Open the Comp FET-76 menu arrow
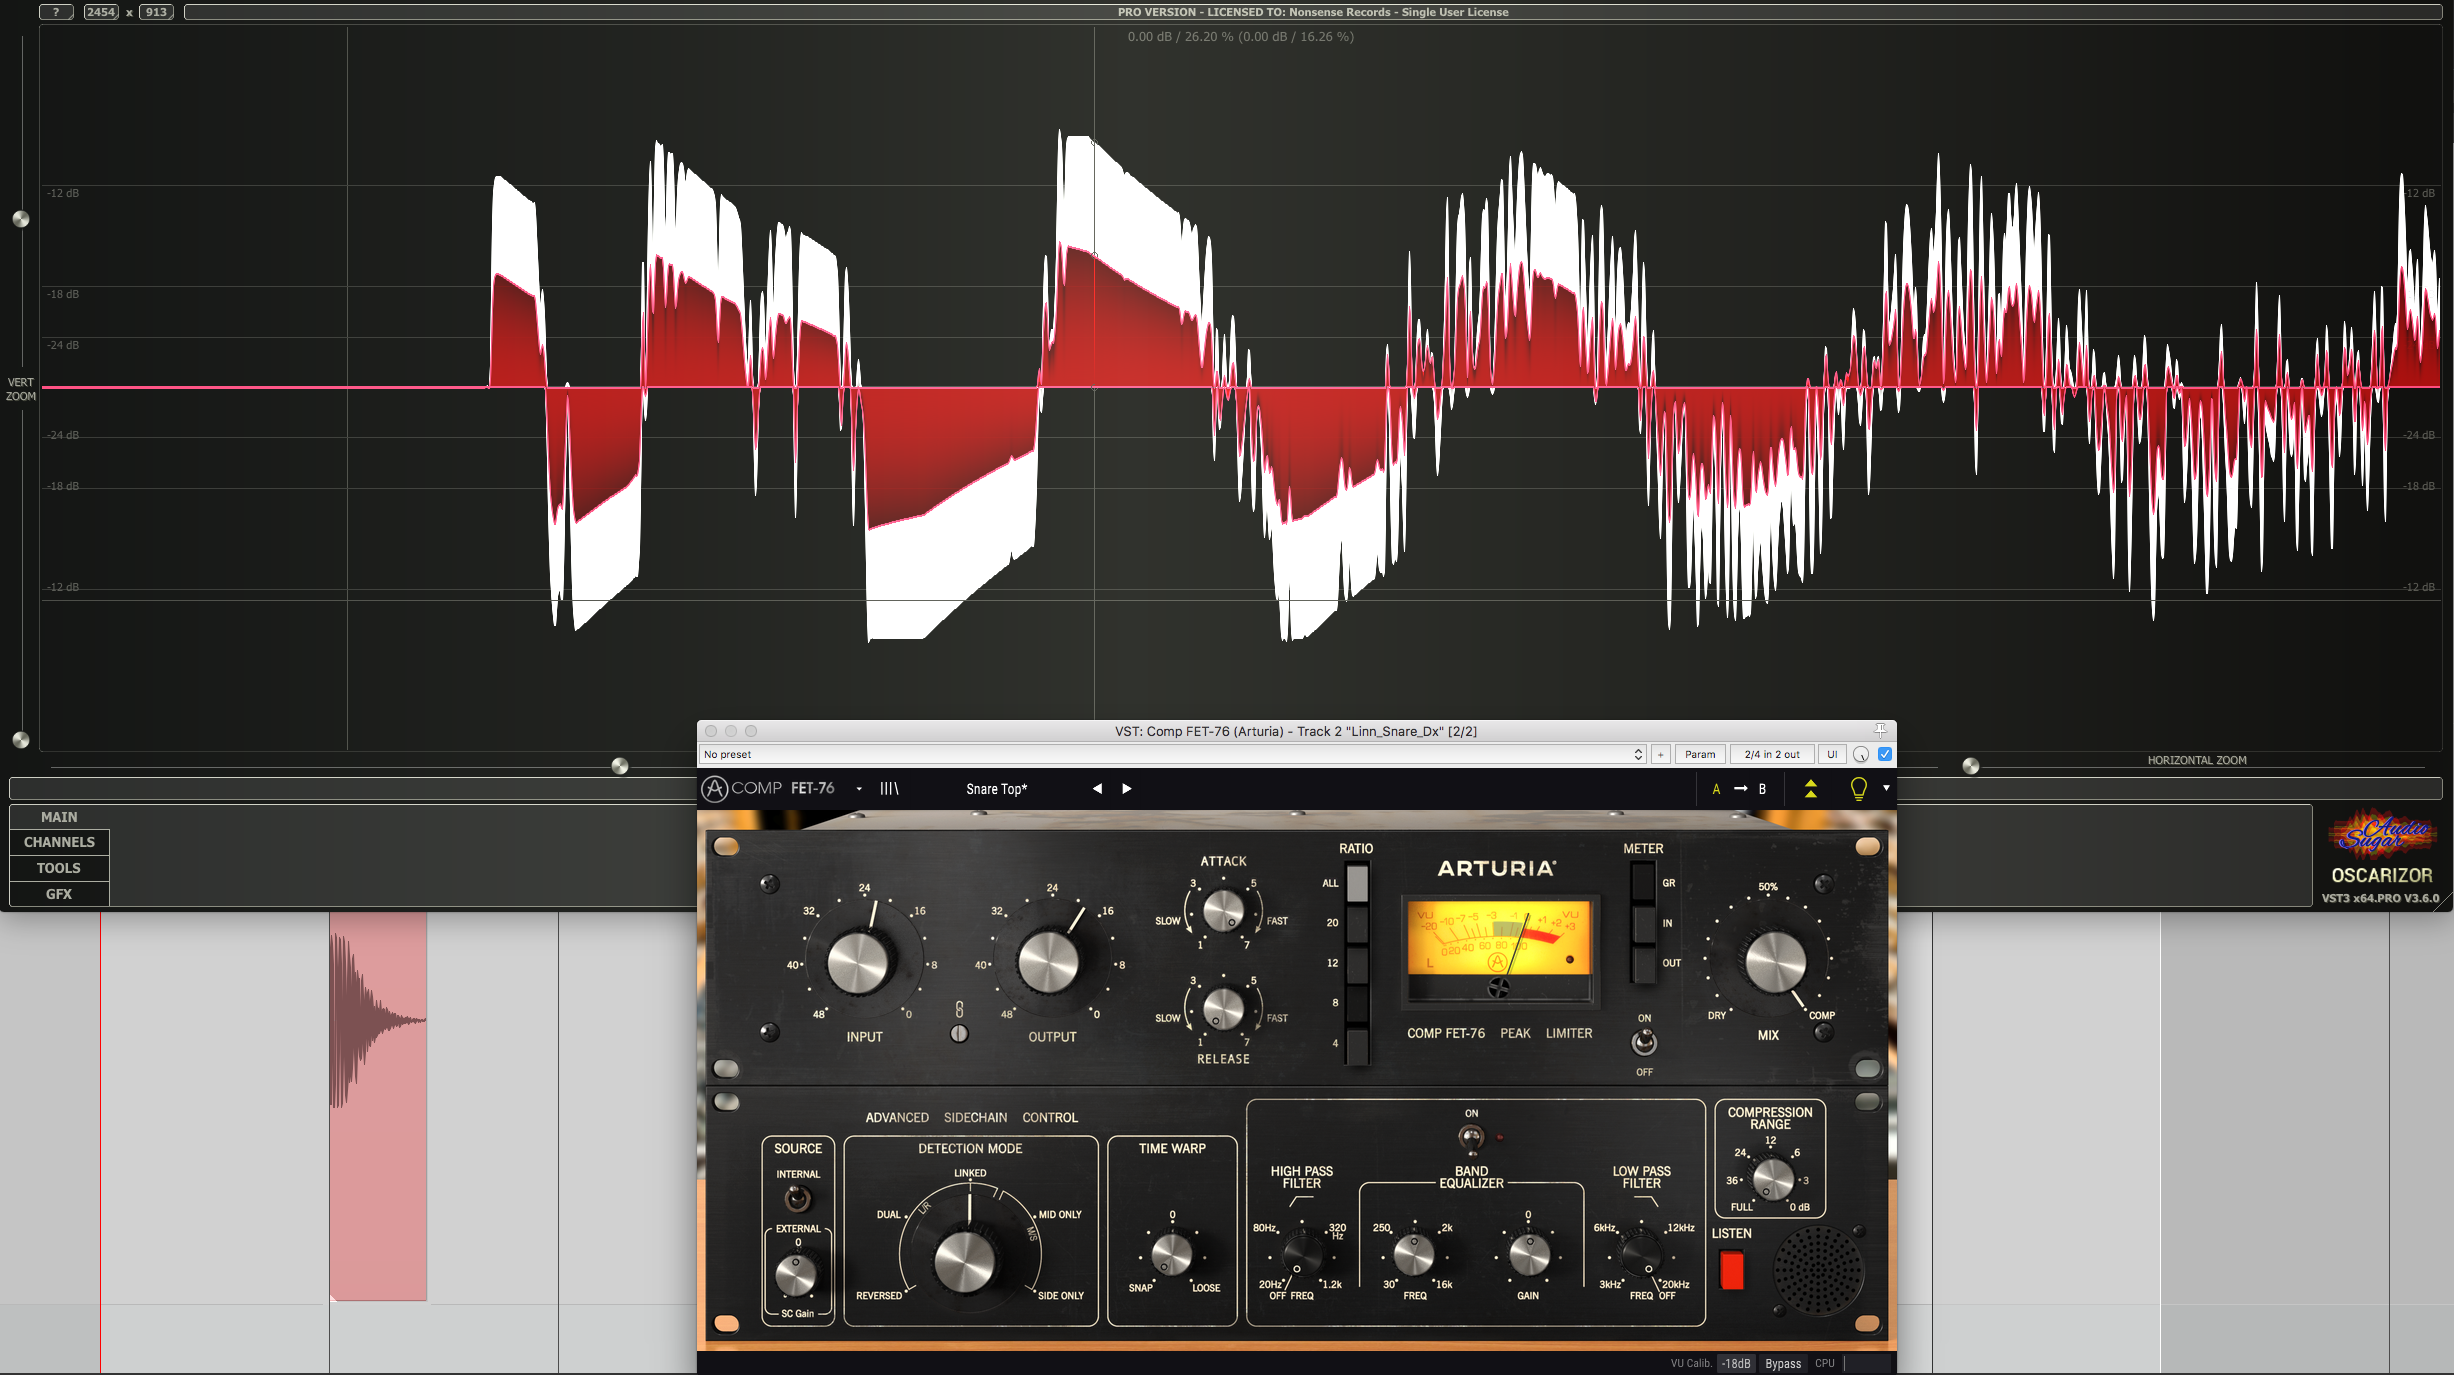The image size is (2454, 1375). pyautogui.click(x=859, y=789)
